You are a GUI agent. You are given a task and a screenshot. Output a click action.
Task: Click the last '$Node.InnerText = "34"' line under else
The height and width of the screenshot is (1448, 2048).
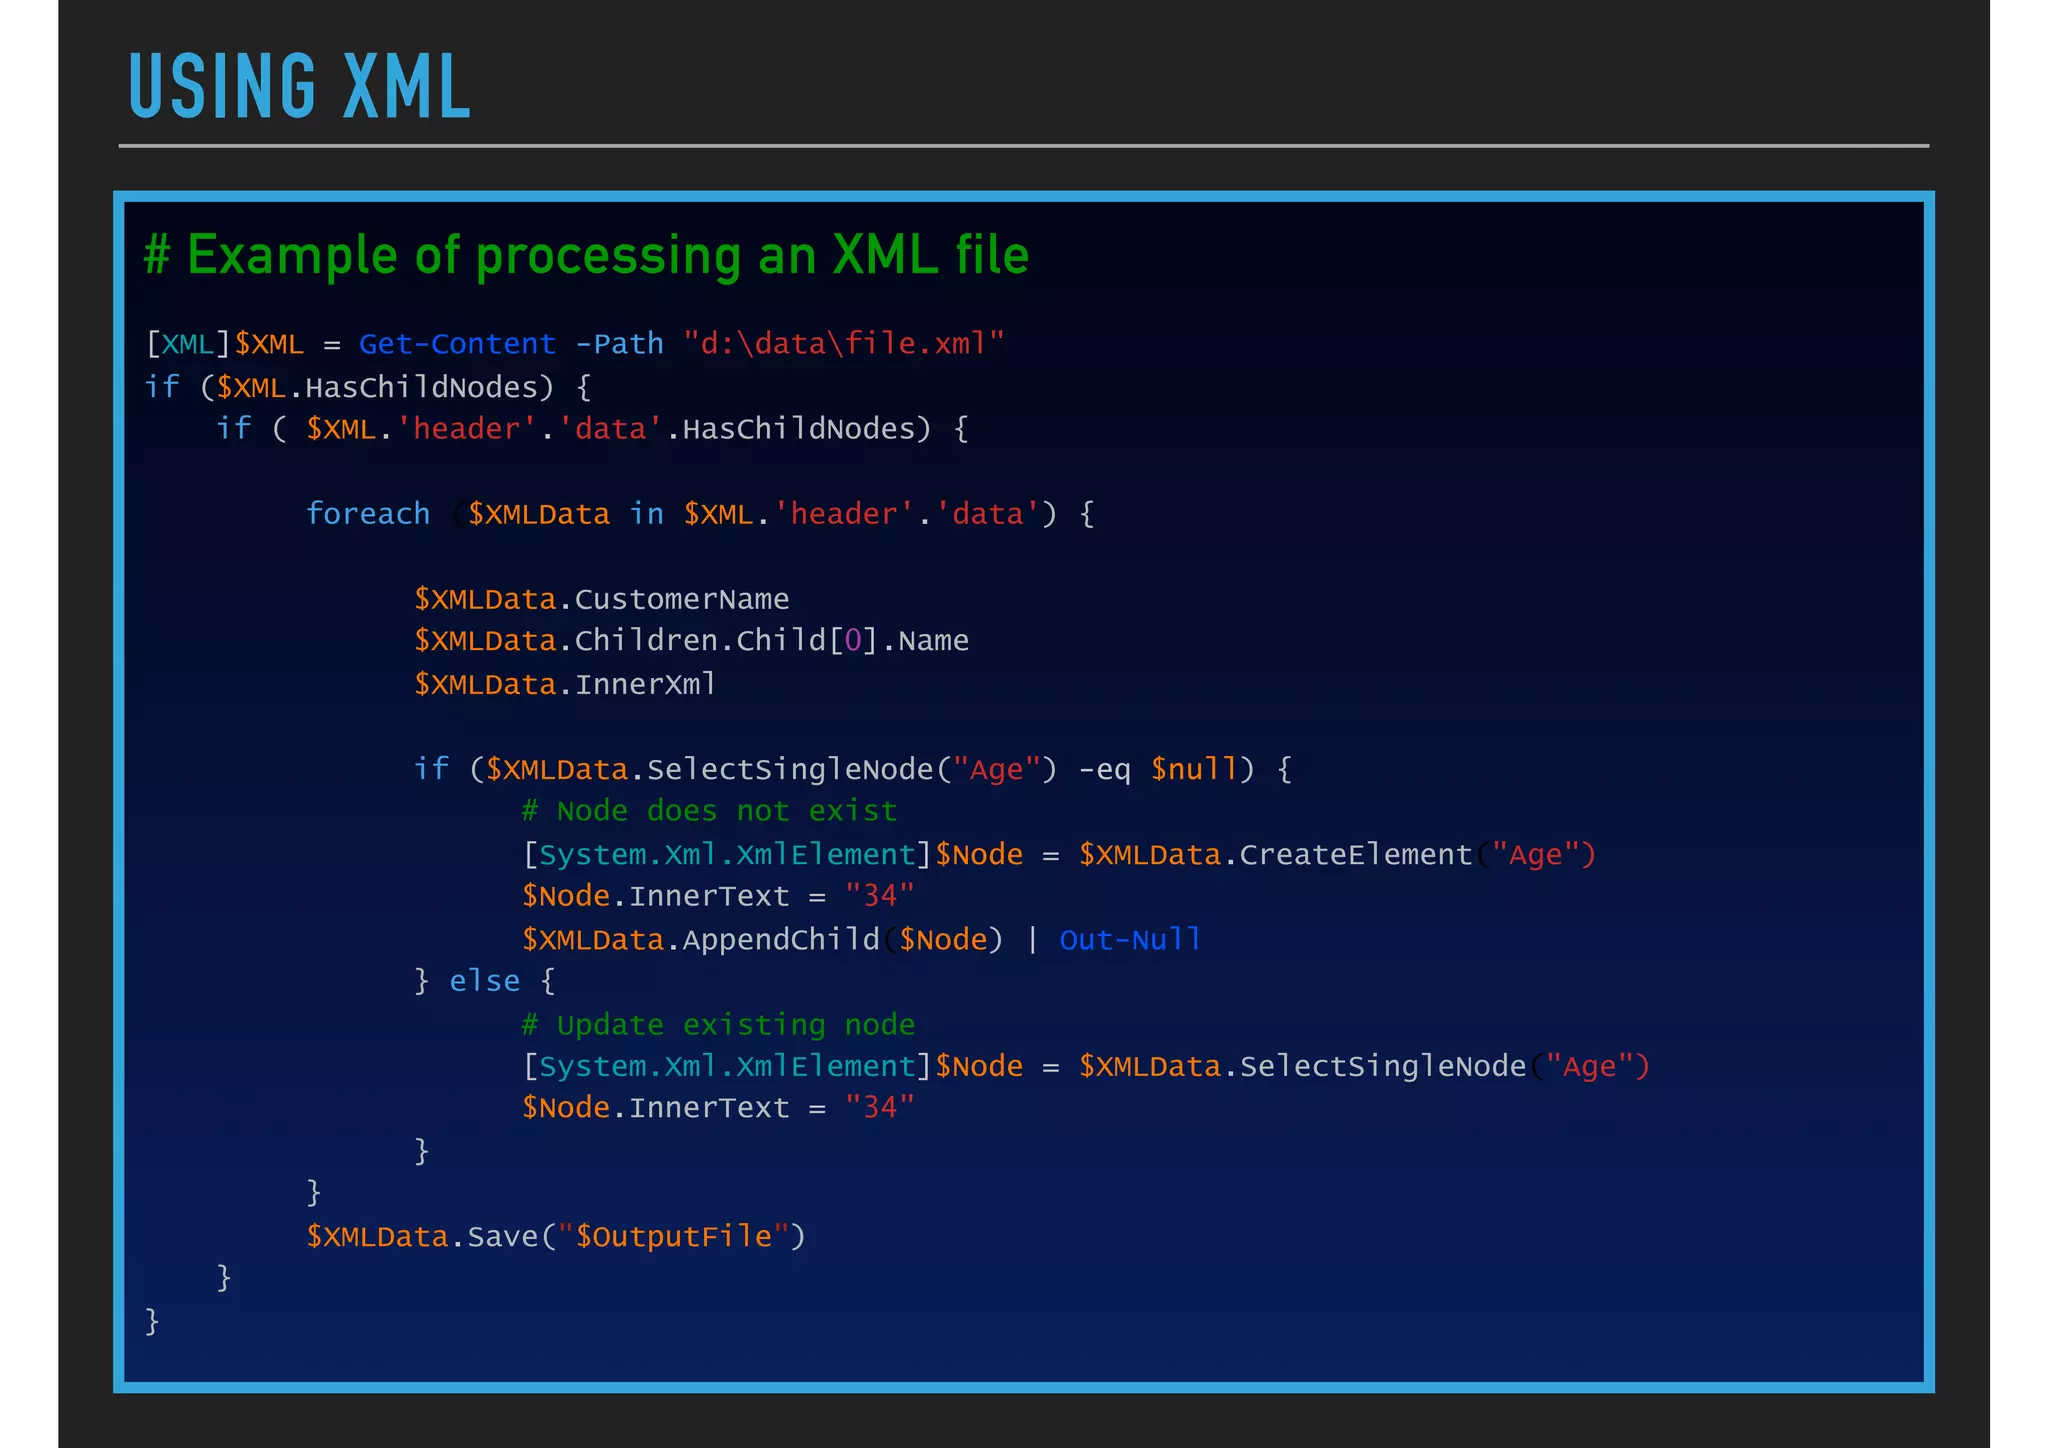(x=718, y=1108)
